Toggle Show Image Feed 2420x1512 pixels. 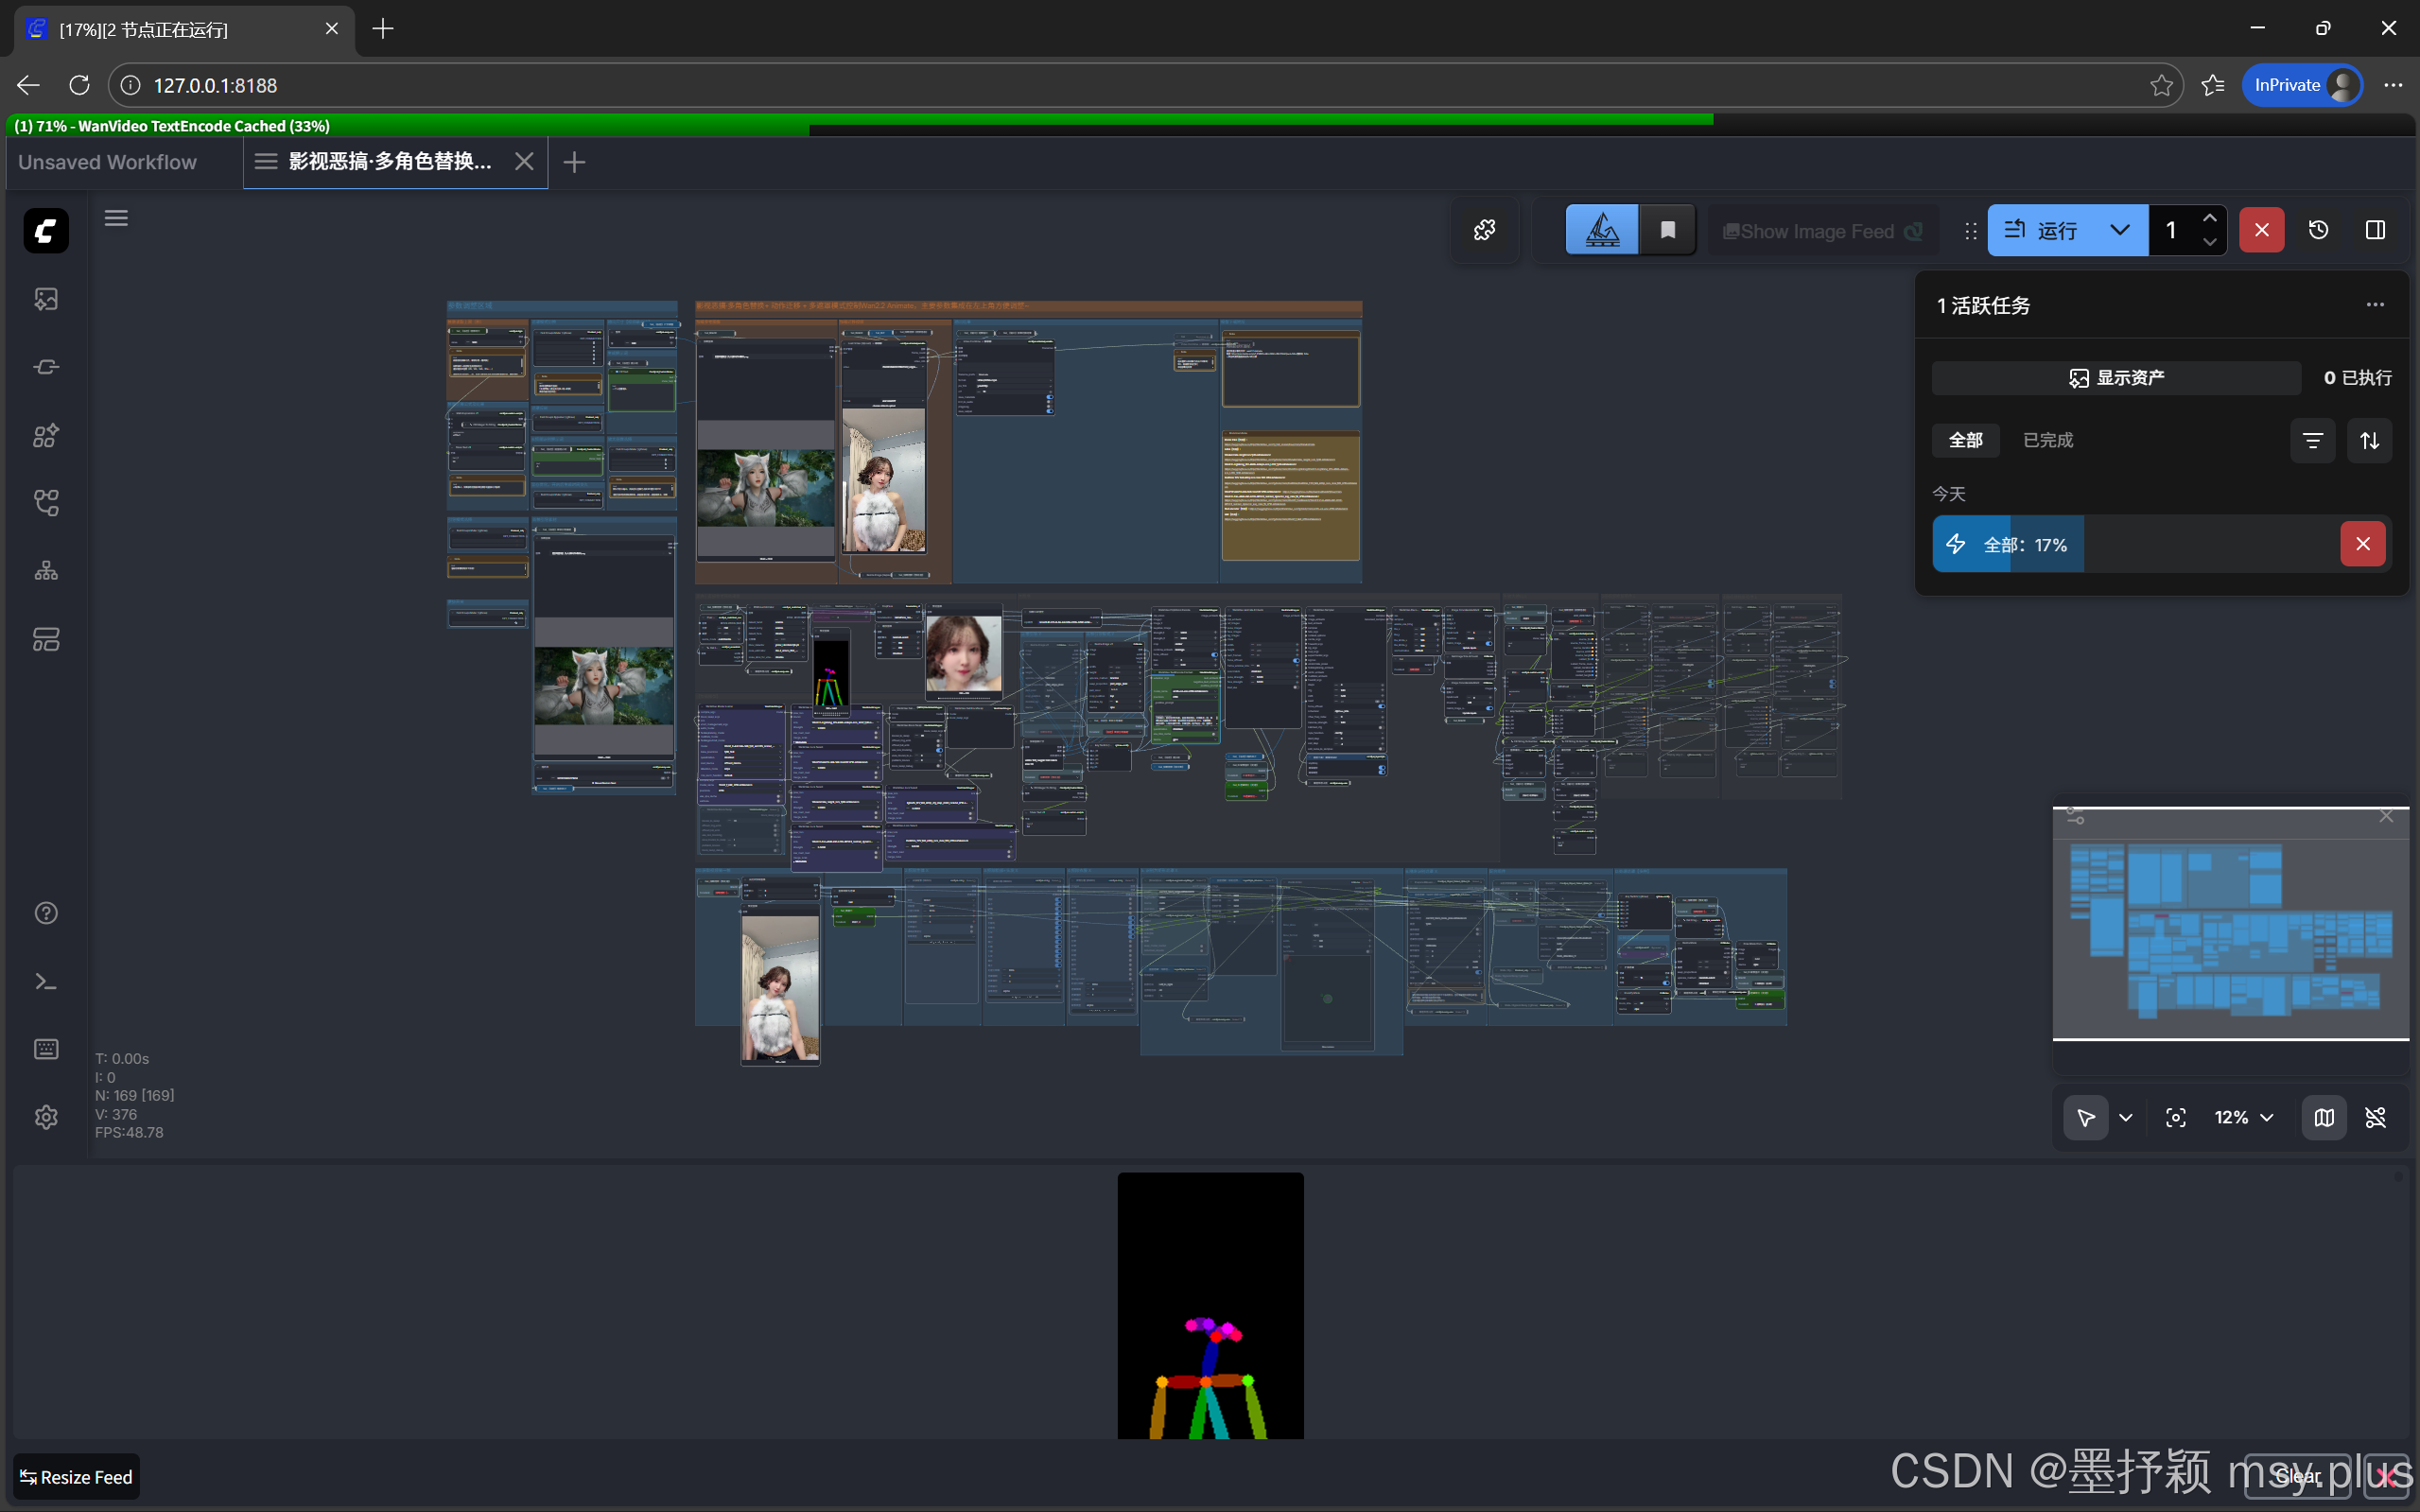tap(1822, 231)
